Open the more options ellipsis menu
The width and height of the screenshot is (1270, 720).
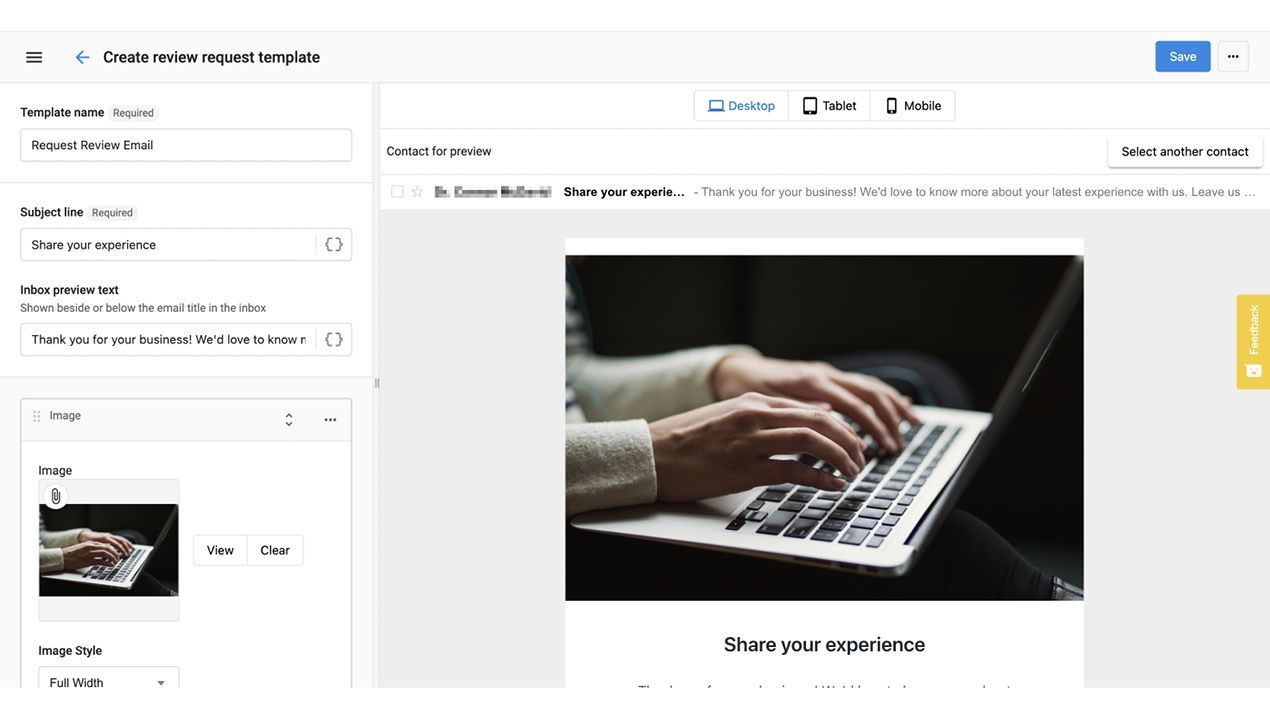pyautogui.click(x=1233, y=57)
